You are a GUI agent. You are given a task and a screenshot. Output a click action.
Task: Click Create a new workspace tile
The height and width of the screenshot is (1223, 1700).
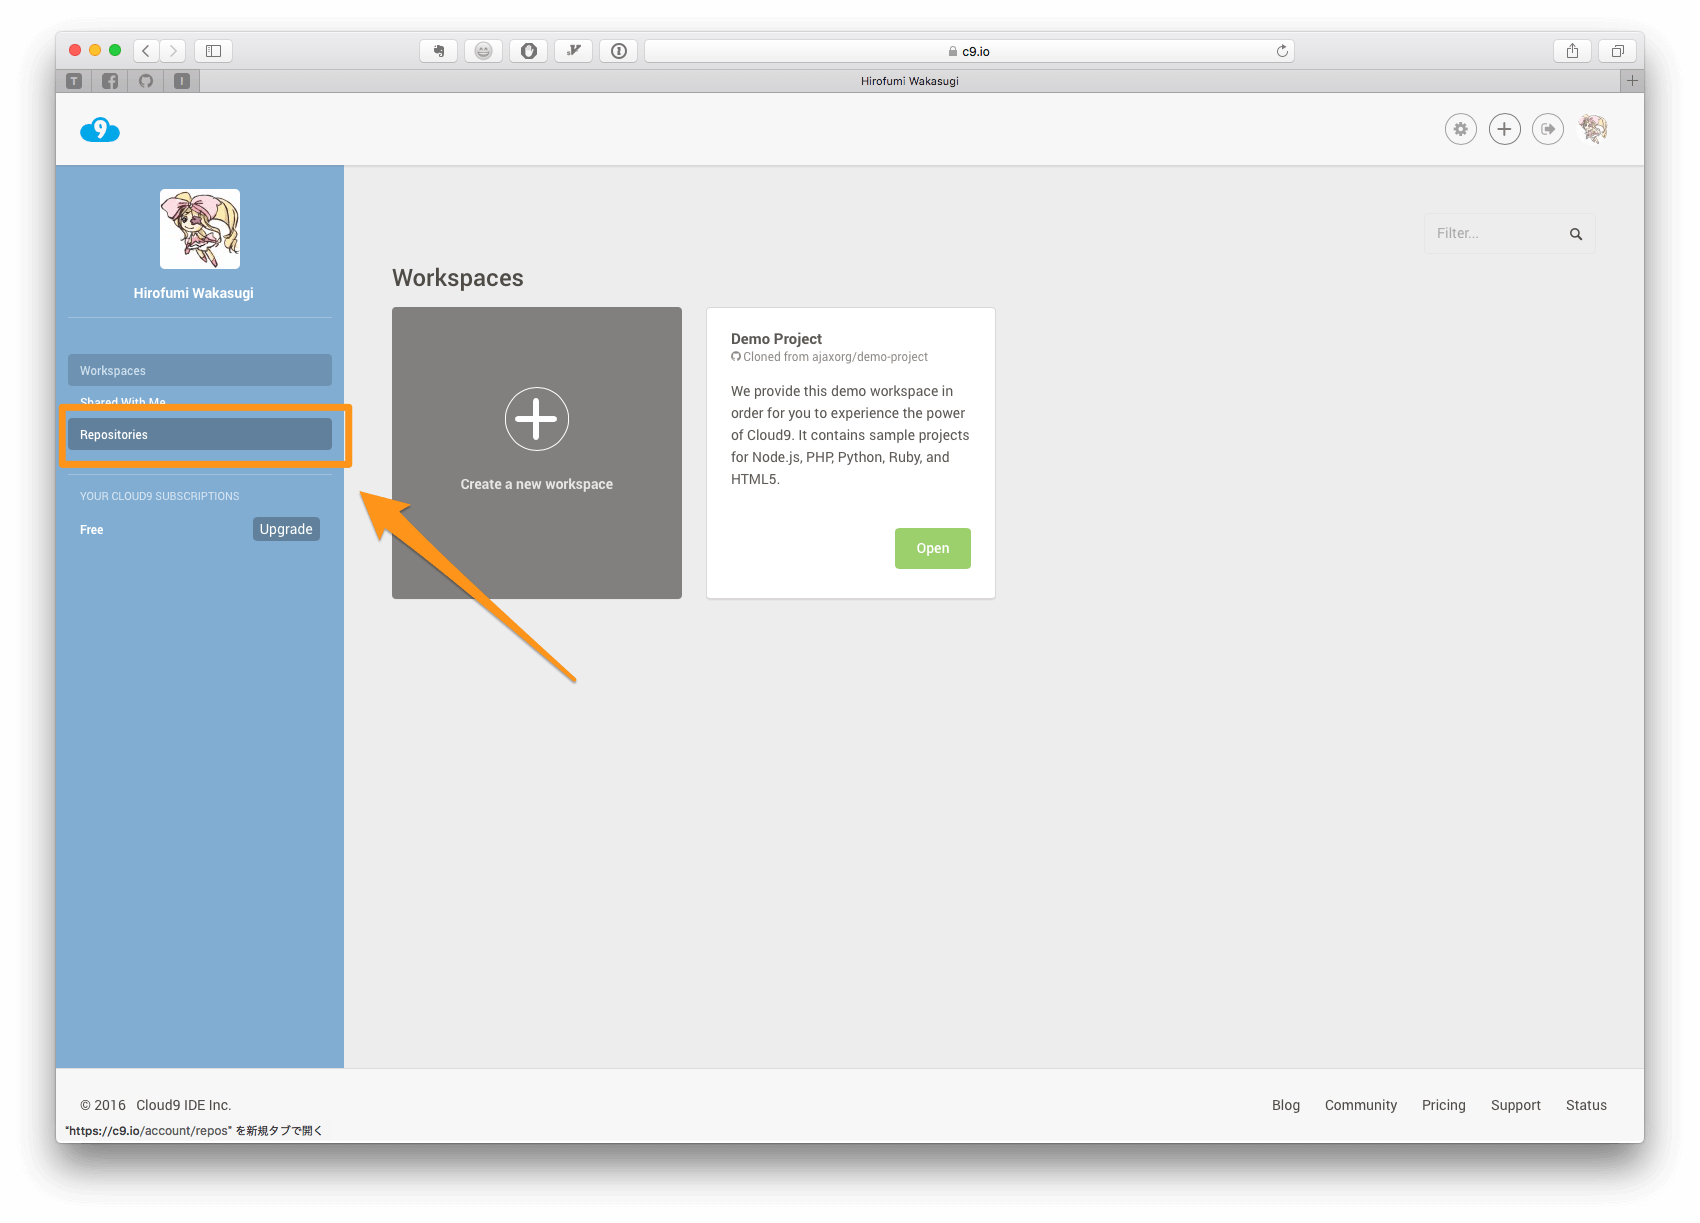[x=537, y=453]
